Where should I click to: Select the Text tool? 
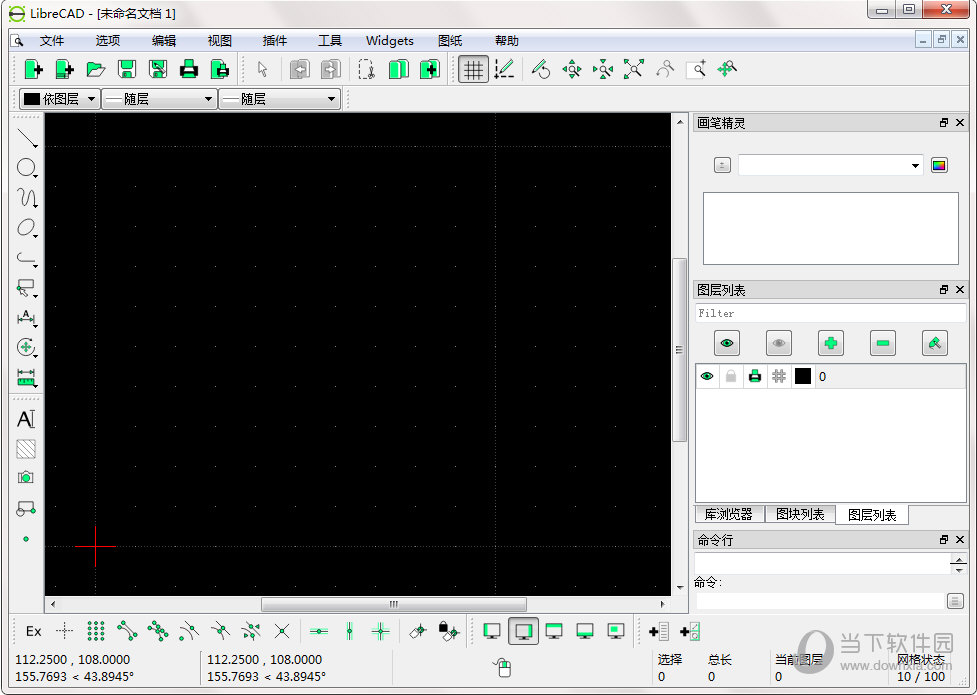tap(26, 419)
